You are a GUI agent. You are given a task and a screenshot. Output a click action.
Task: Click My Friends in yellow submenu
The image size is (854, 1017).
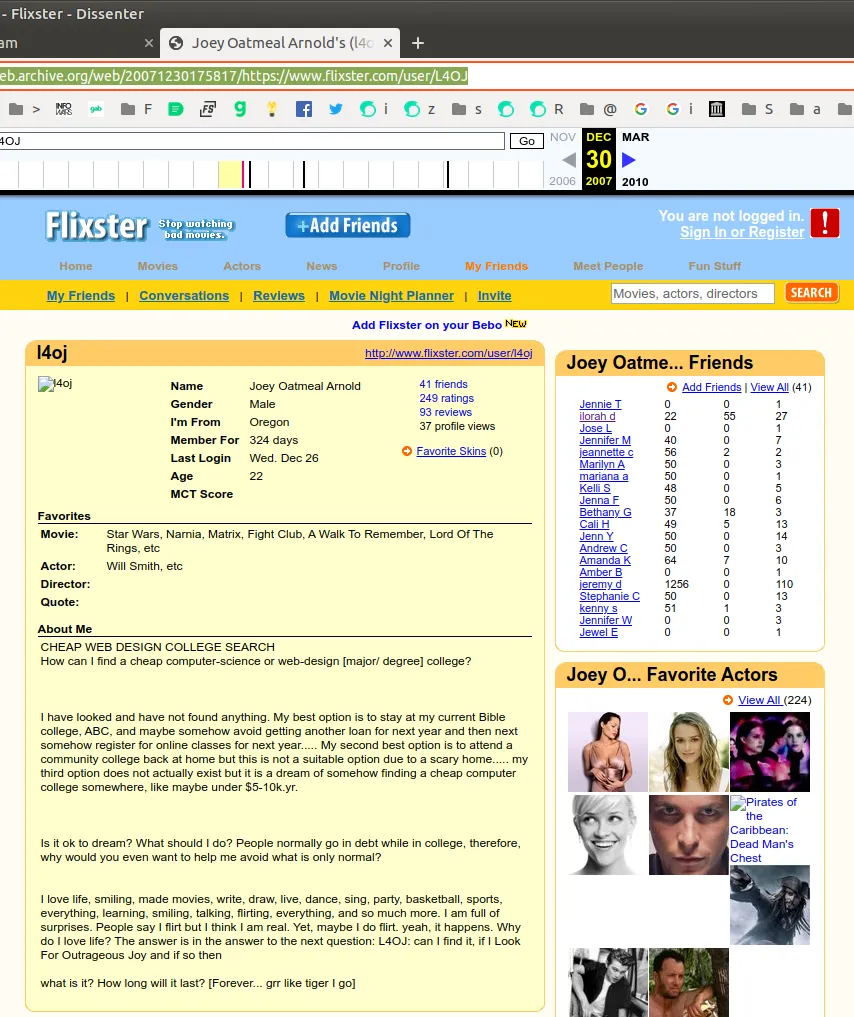click(80, 295)
